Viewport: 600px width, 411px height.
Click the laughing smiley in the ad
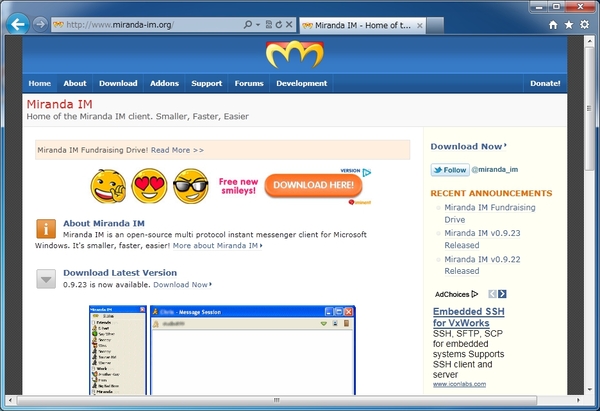pos(108,186)
